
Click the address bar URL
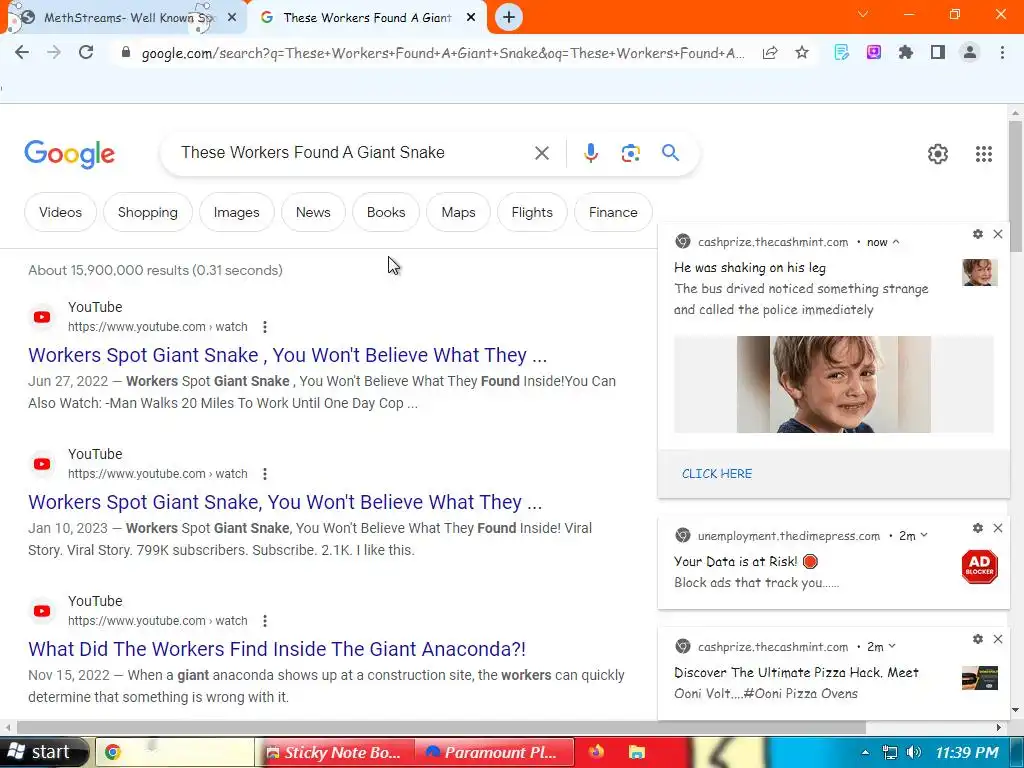coord(442,53)
